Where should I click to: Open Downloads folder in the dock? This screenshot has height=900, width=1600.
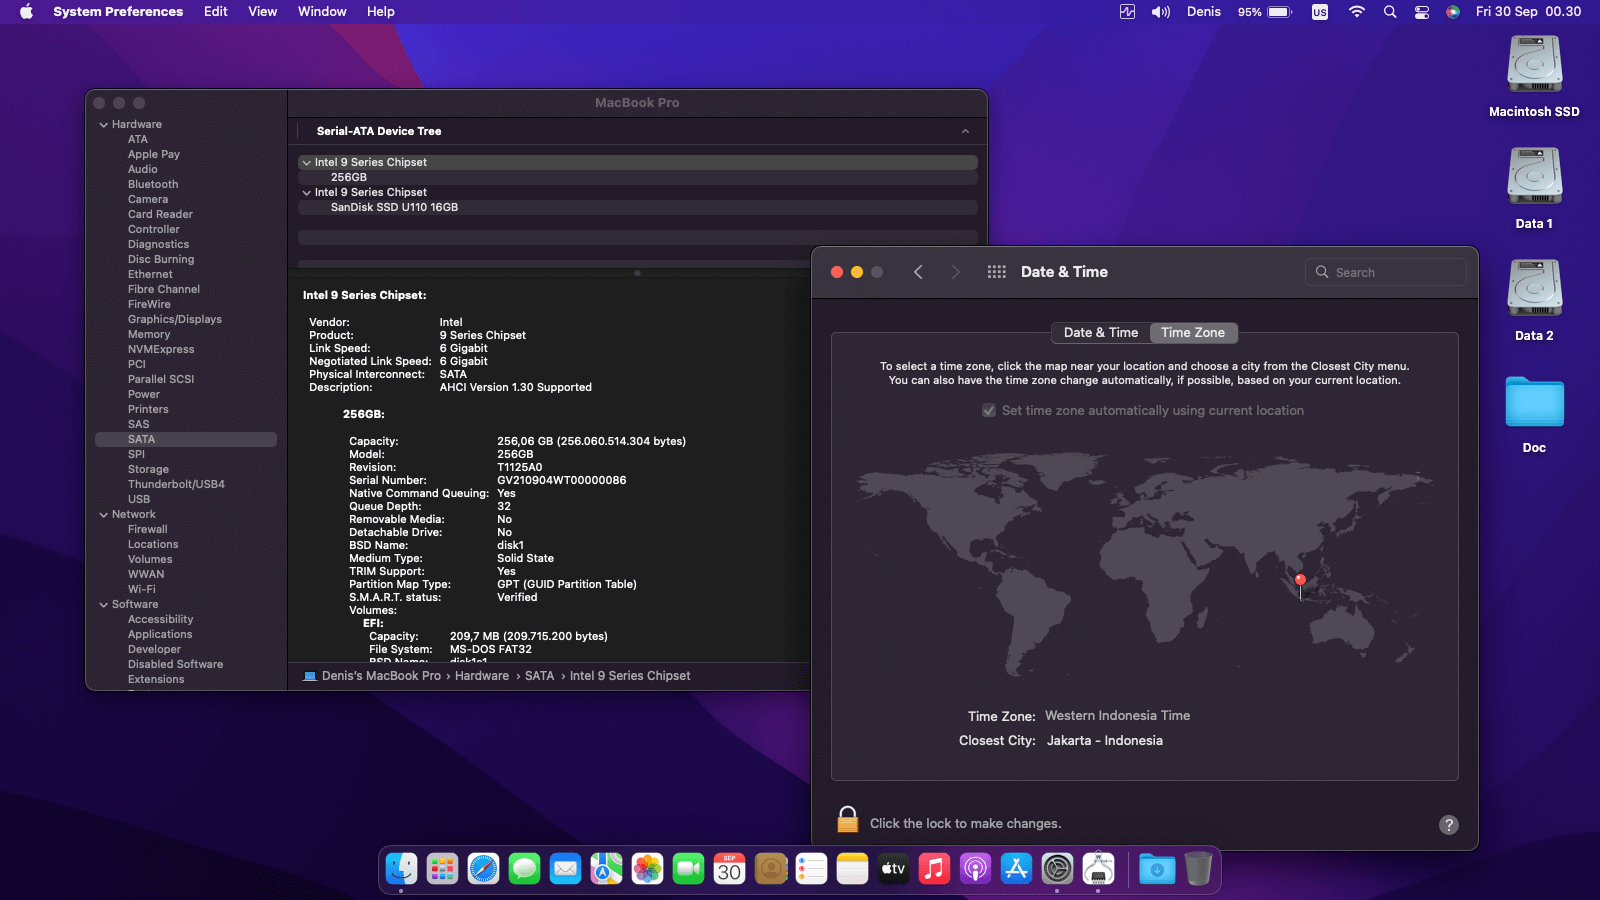[x=1157, y=868]
